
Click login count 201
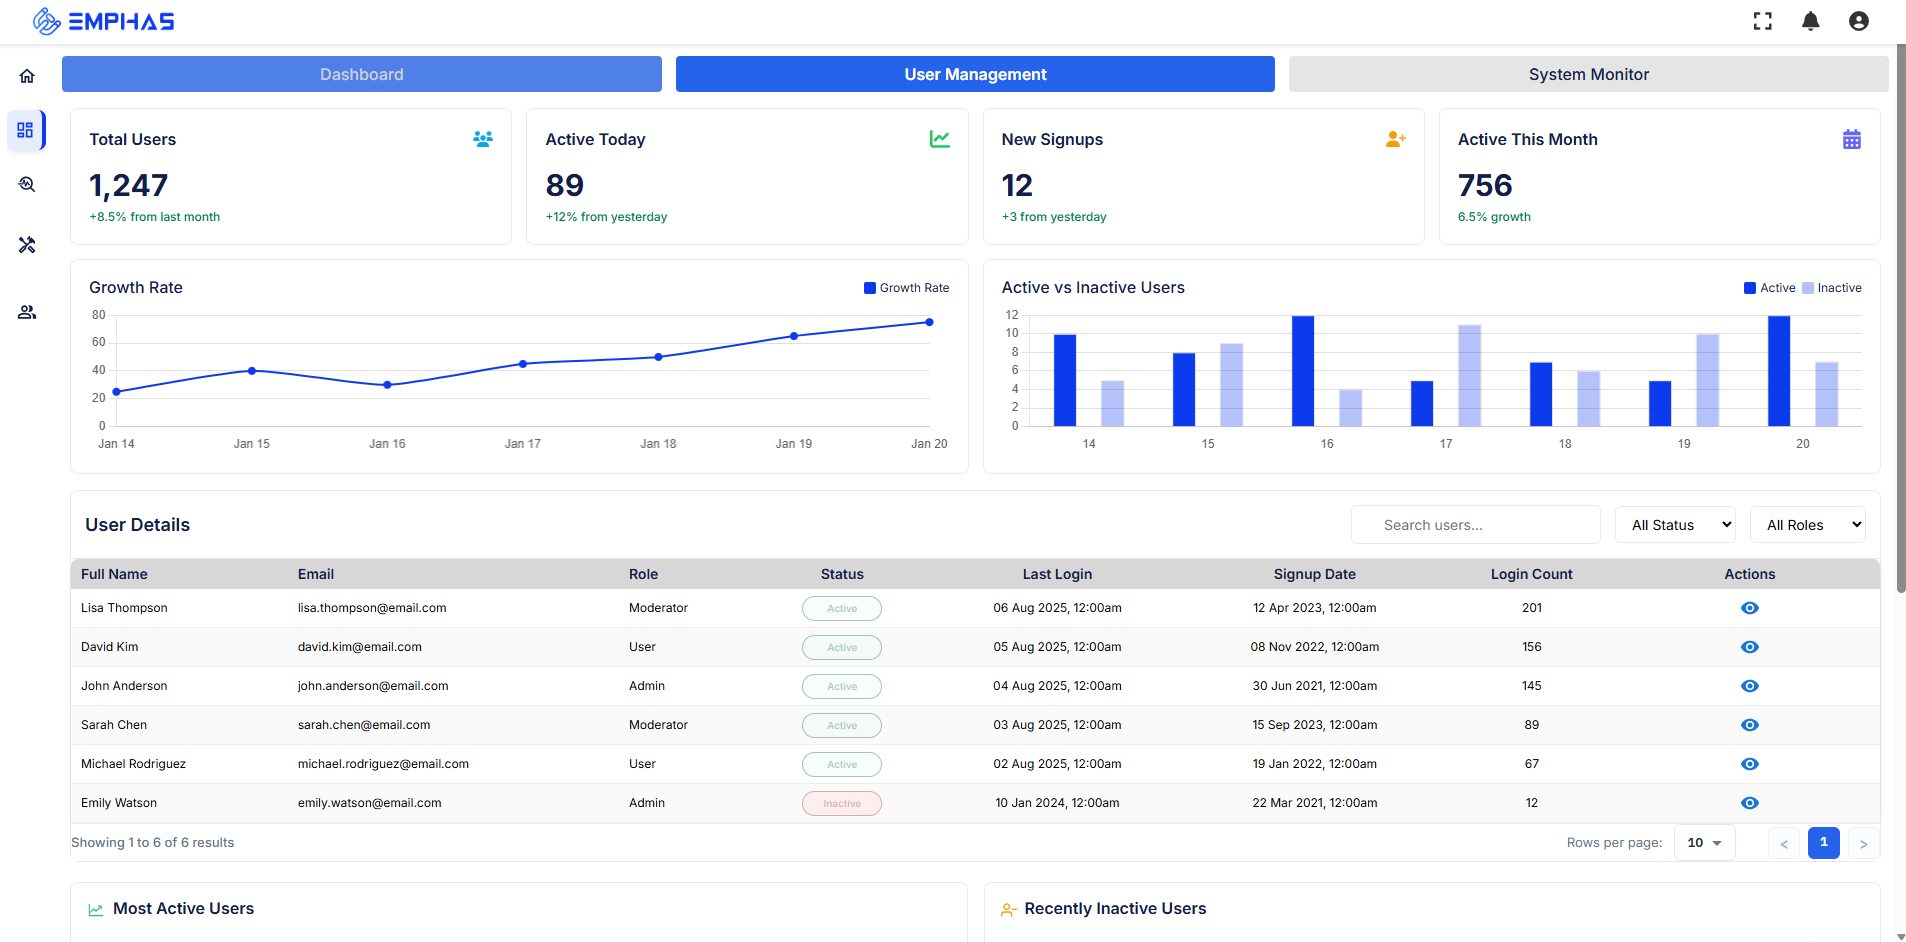(x=1532, y=608)
